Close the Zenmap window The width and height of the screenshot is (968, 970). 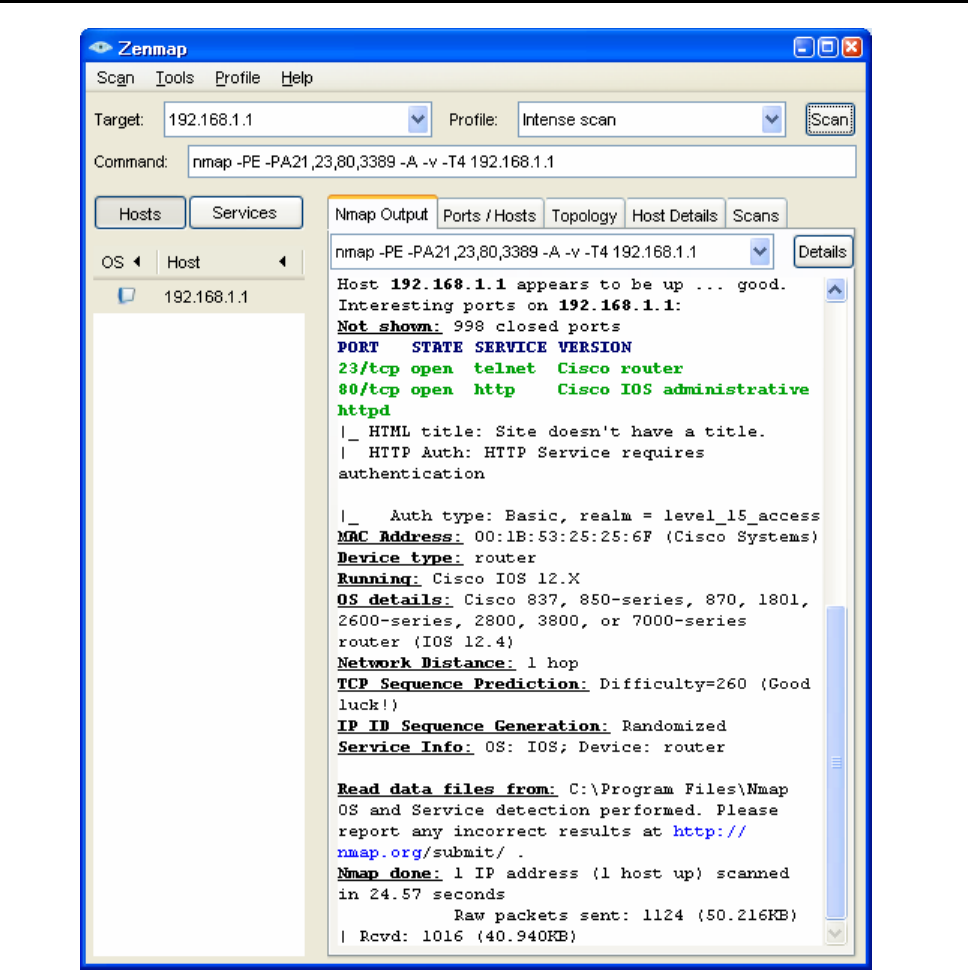click(x=852, y=47)
